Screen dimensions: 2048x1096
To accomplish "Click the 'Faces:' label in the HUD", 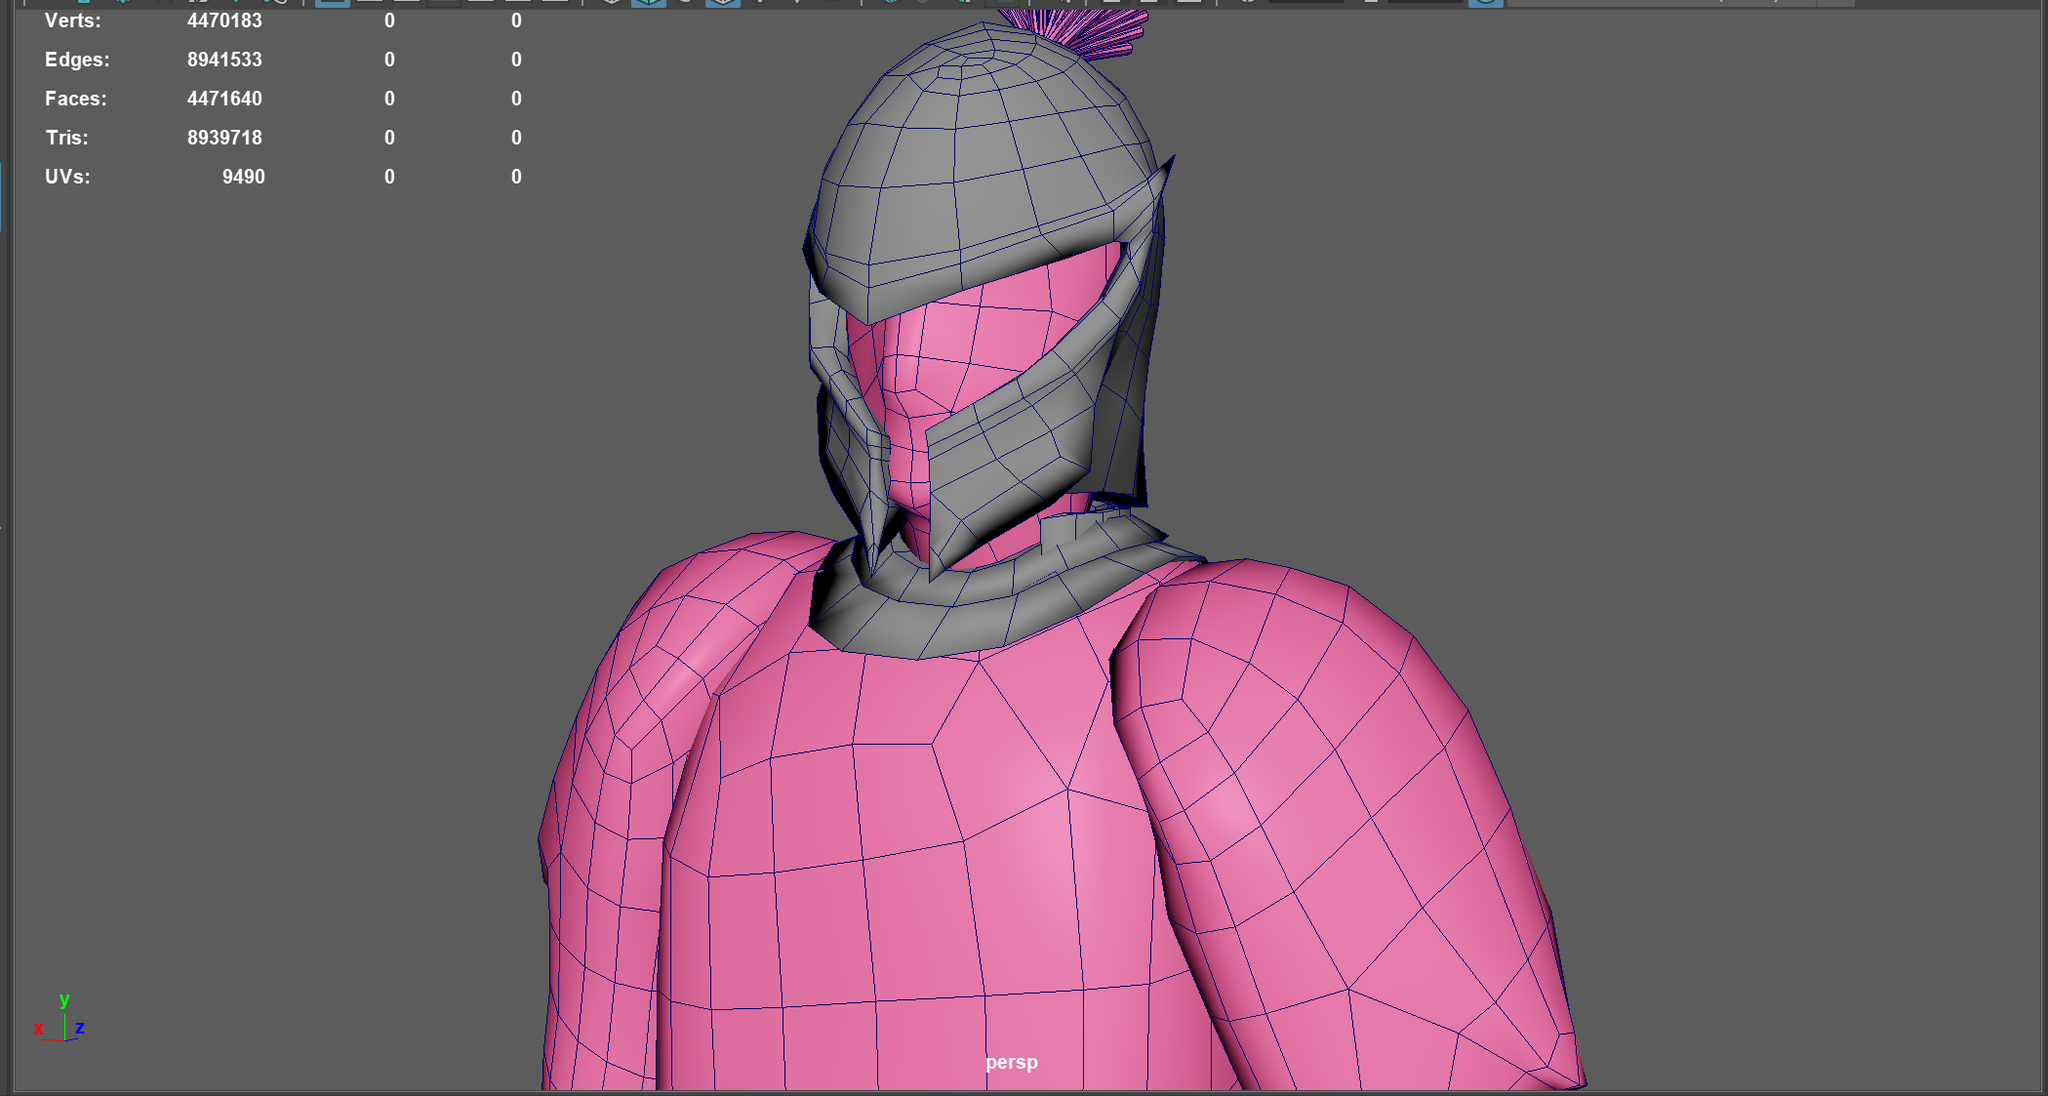I will 76,99.
